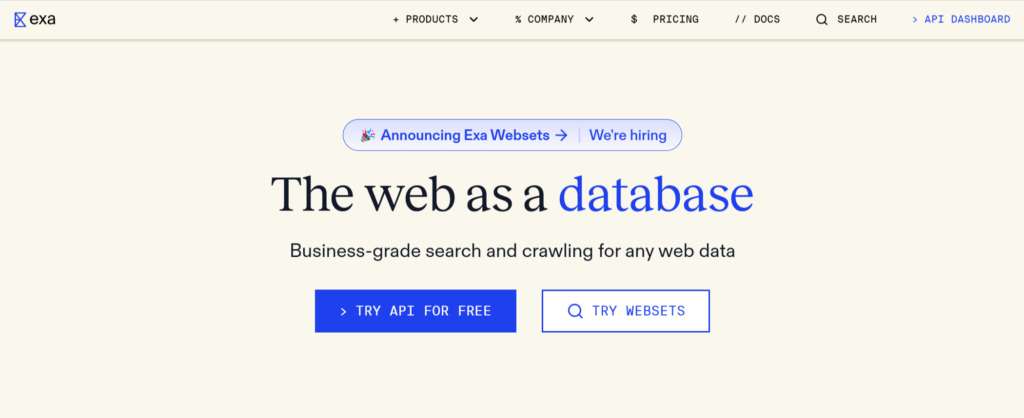Click the exa wordmark text
Viewport: 1024px width, 418px height.
coord(43,19)
